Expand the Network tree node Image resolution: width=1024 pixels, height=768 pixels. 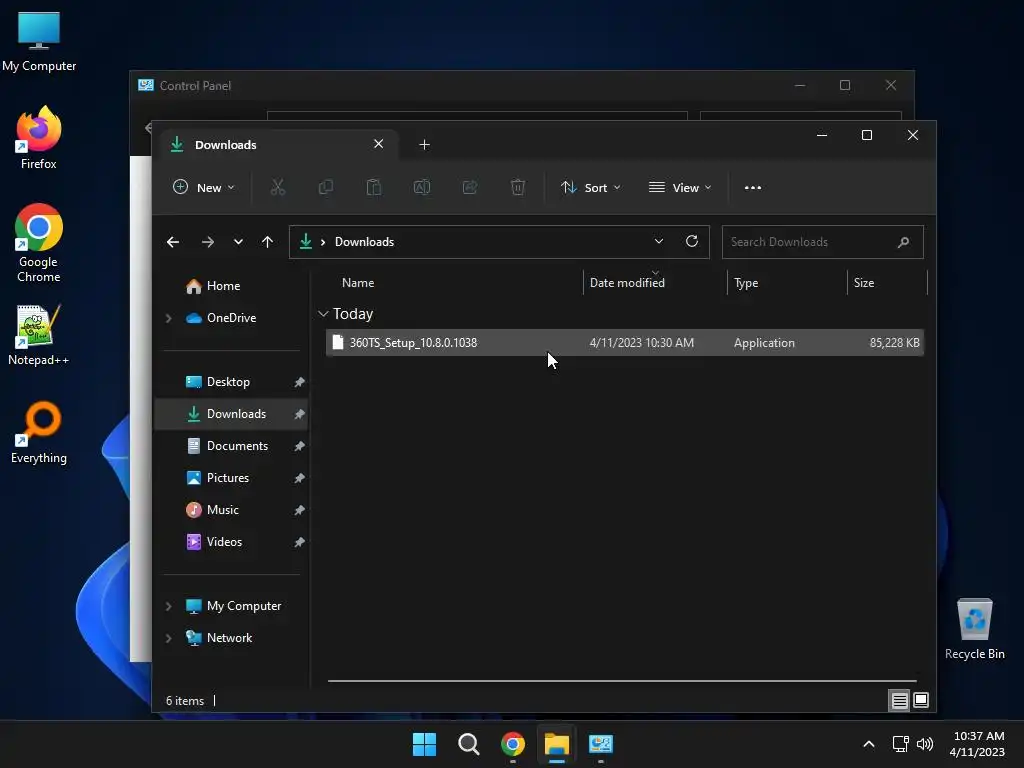[168, 638]
